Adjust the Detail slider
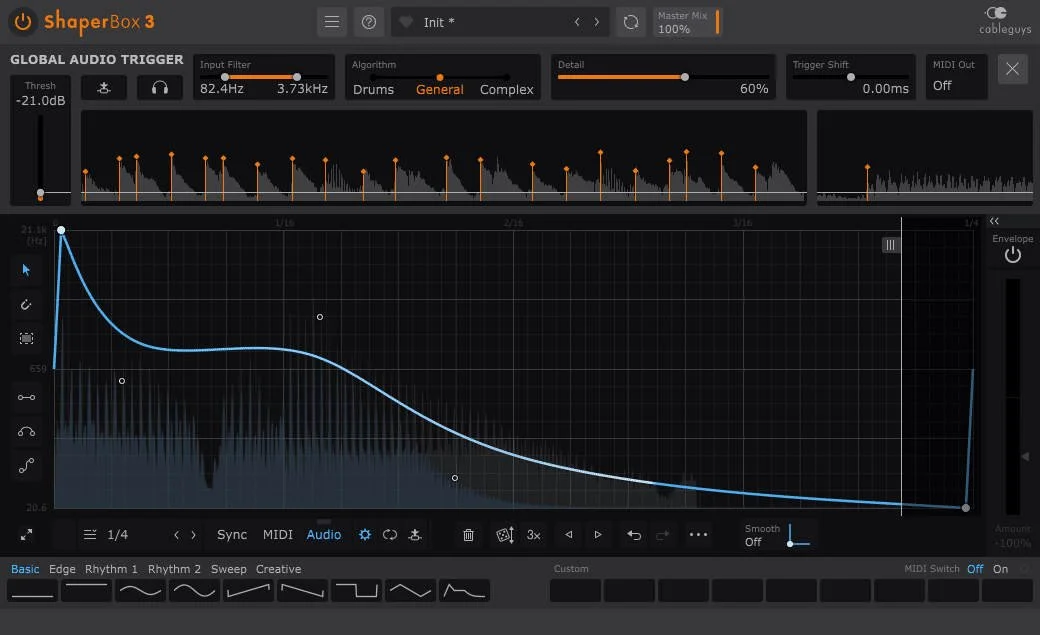The image size is (1040, 635). (x=684, y=76)
